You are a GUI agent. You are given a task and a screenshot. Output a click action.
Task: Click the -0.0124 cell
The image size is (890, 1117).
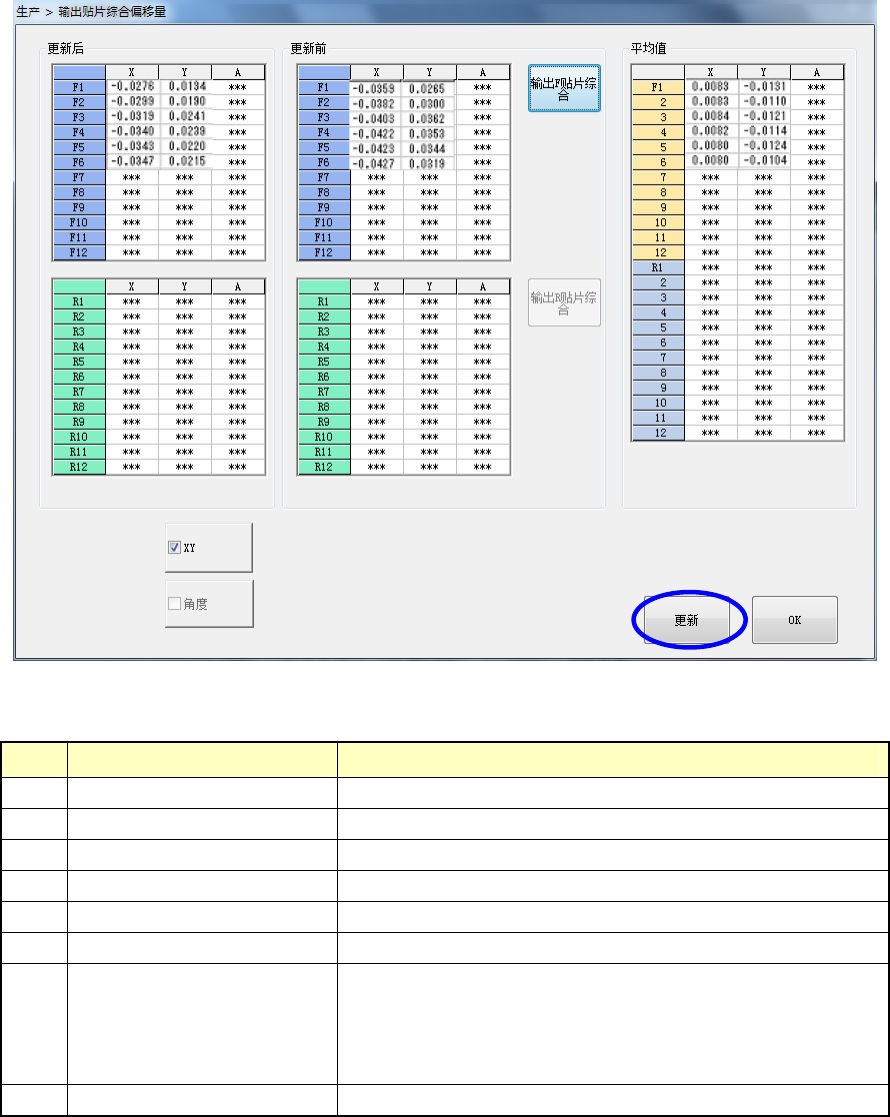pos(764,146)
